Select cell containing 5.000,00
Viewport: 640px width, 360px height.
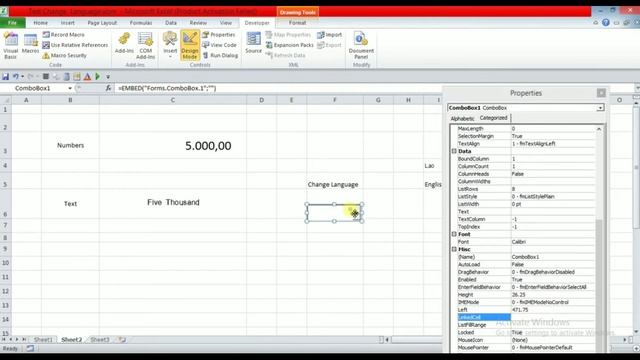173,146
